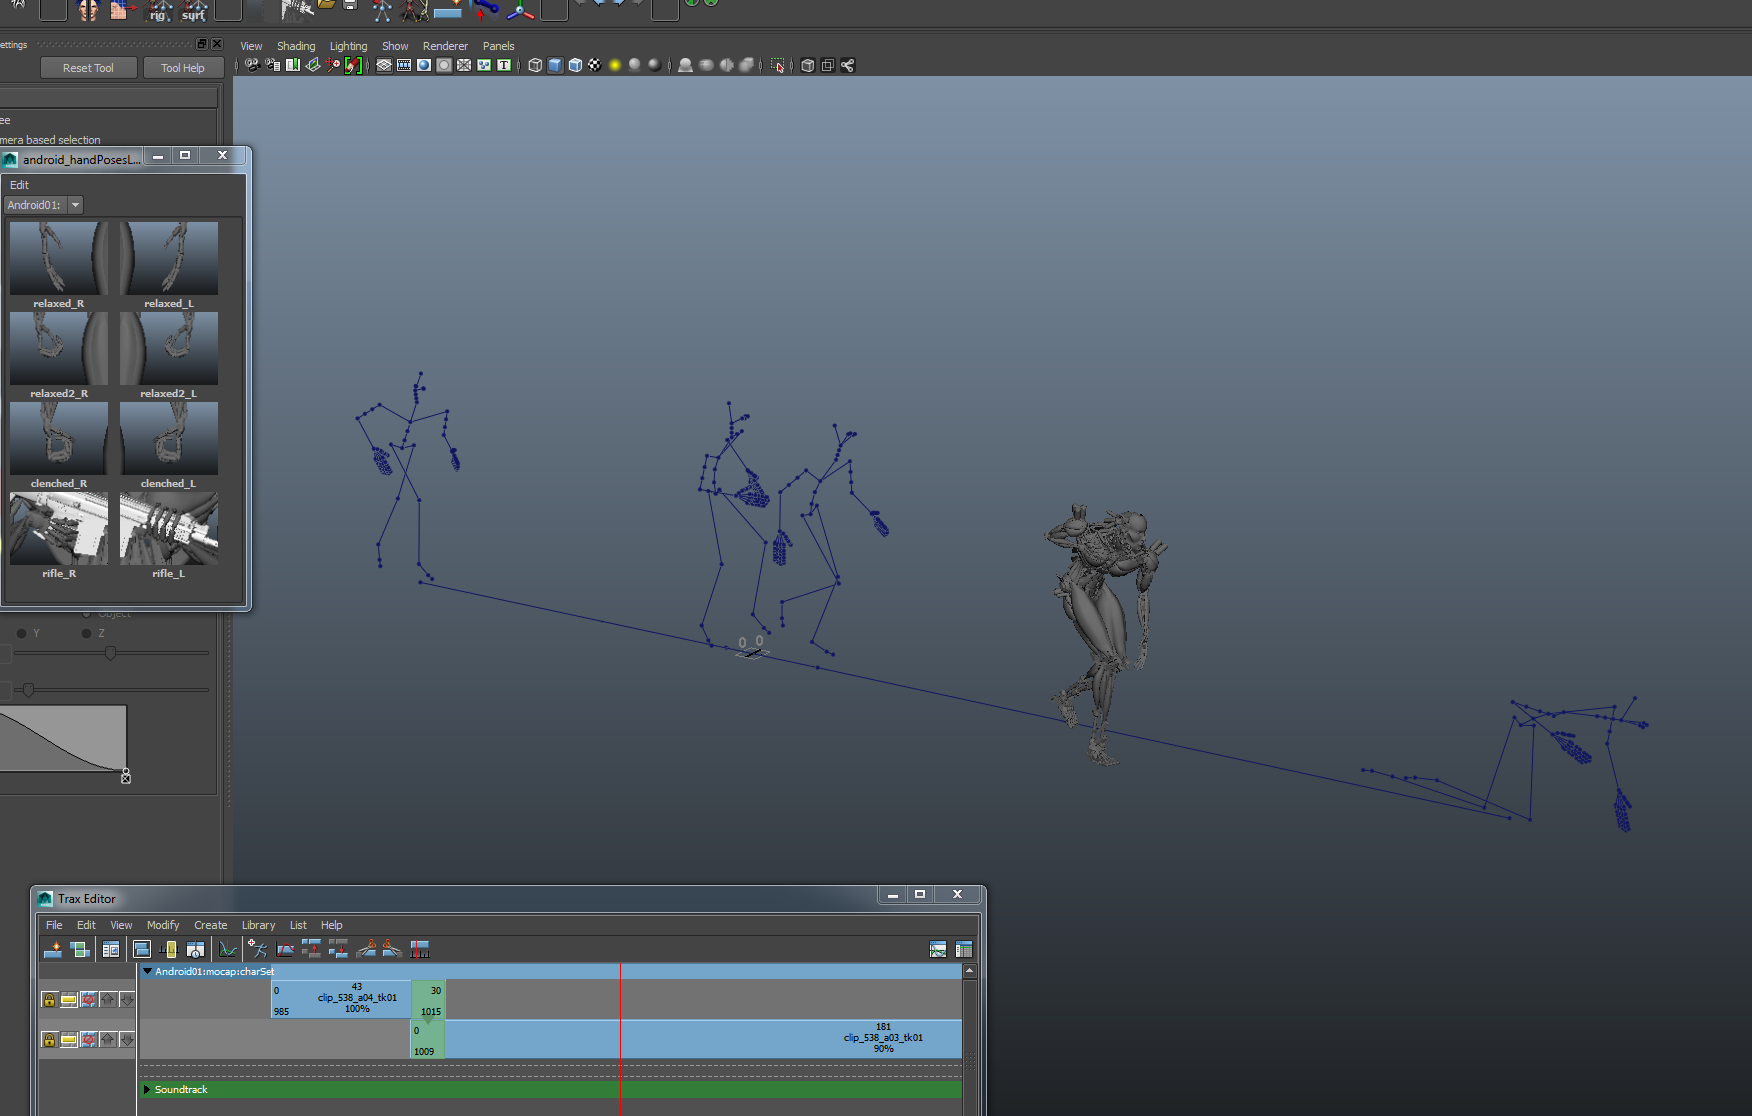This screenshot has width=1752, height=1116.
Task: Click the surf shelf icon
Action: point(194,10)
